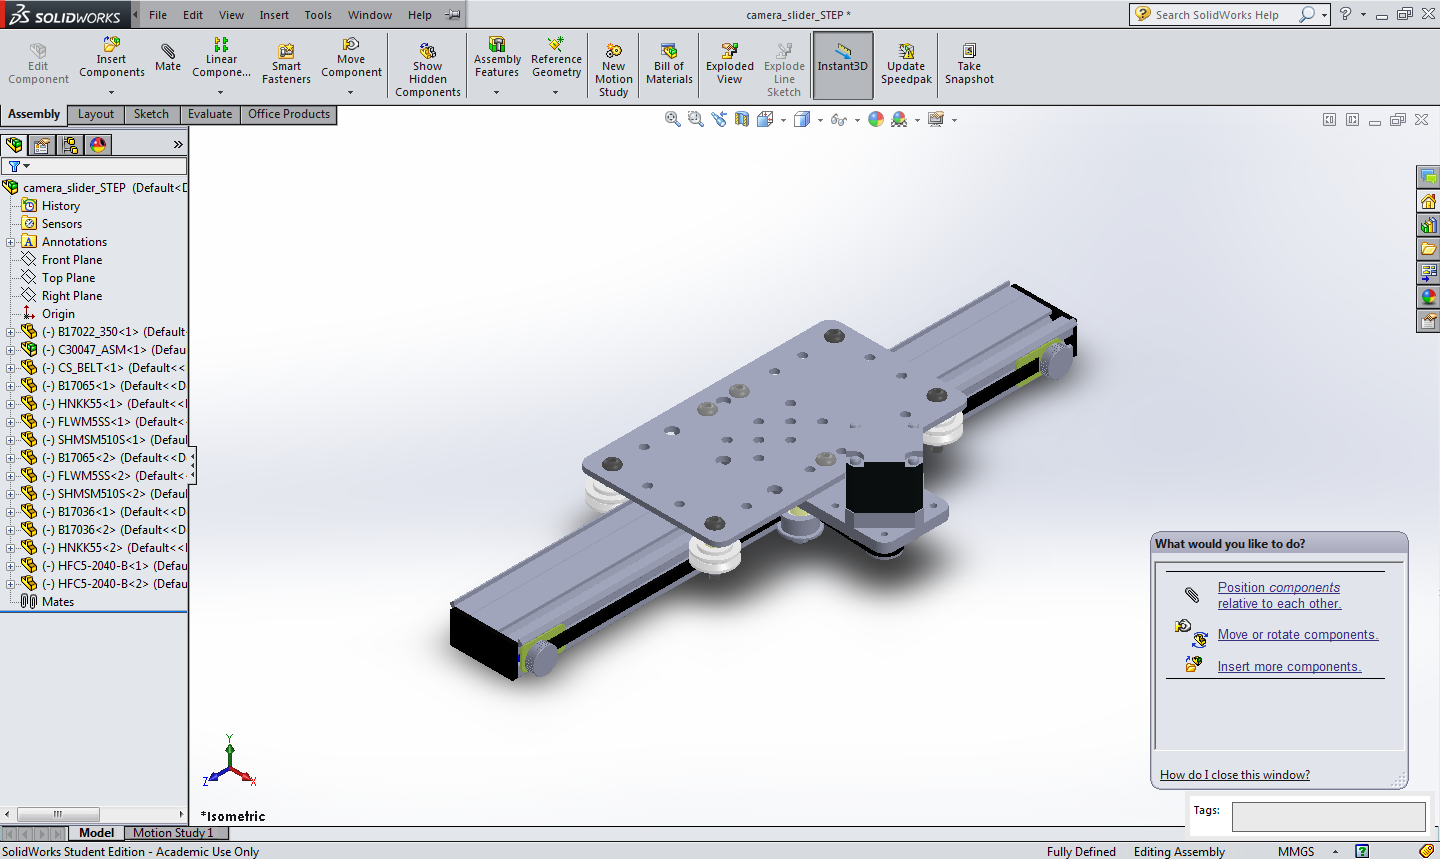Screen dimensions: 1440x859
Task: Click the feature tree horizontal scrollbar
Action: (x=58, y=814)
